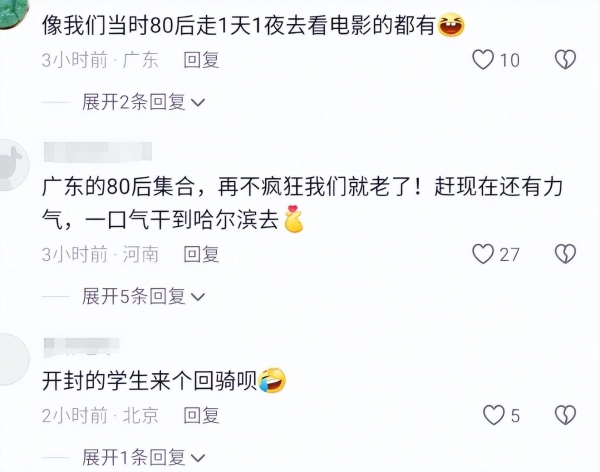The width and height of the screenshot is (600, 472).
Task: Reply to the 北京 comment via 回复
Action: (x=201, y=415)
